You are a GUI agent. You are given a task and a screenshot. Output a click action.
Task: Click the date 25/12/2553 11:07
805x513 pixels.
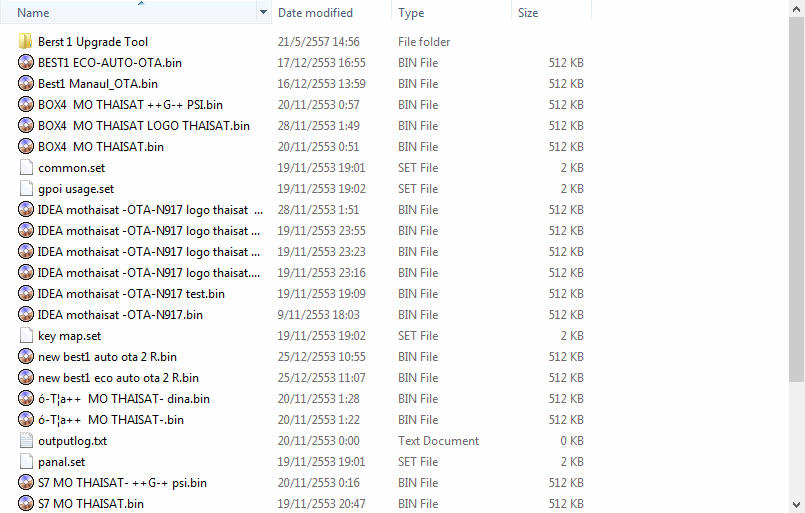coord(321,378)
